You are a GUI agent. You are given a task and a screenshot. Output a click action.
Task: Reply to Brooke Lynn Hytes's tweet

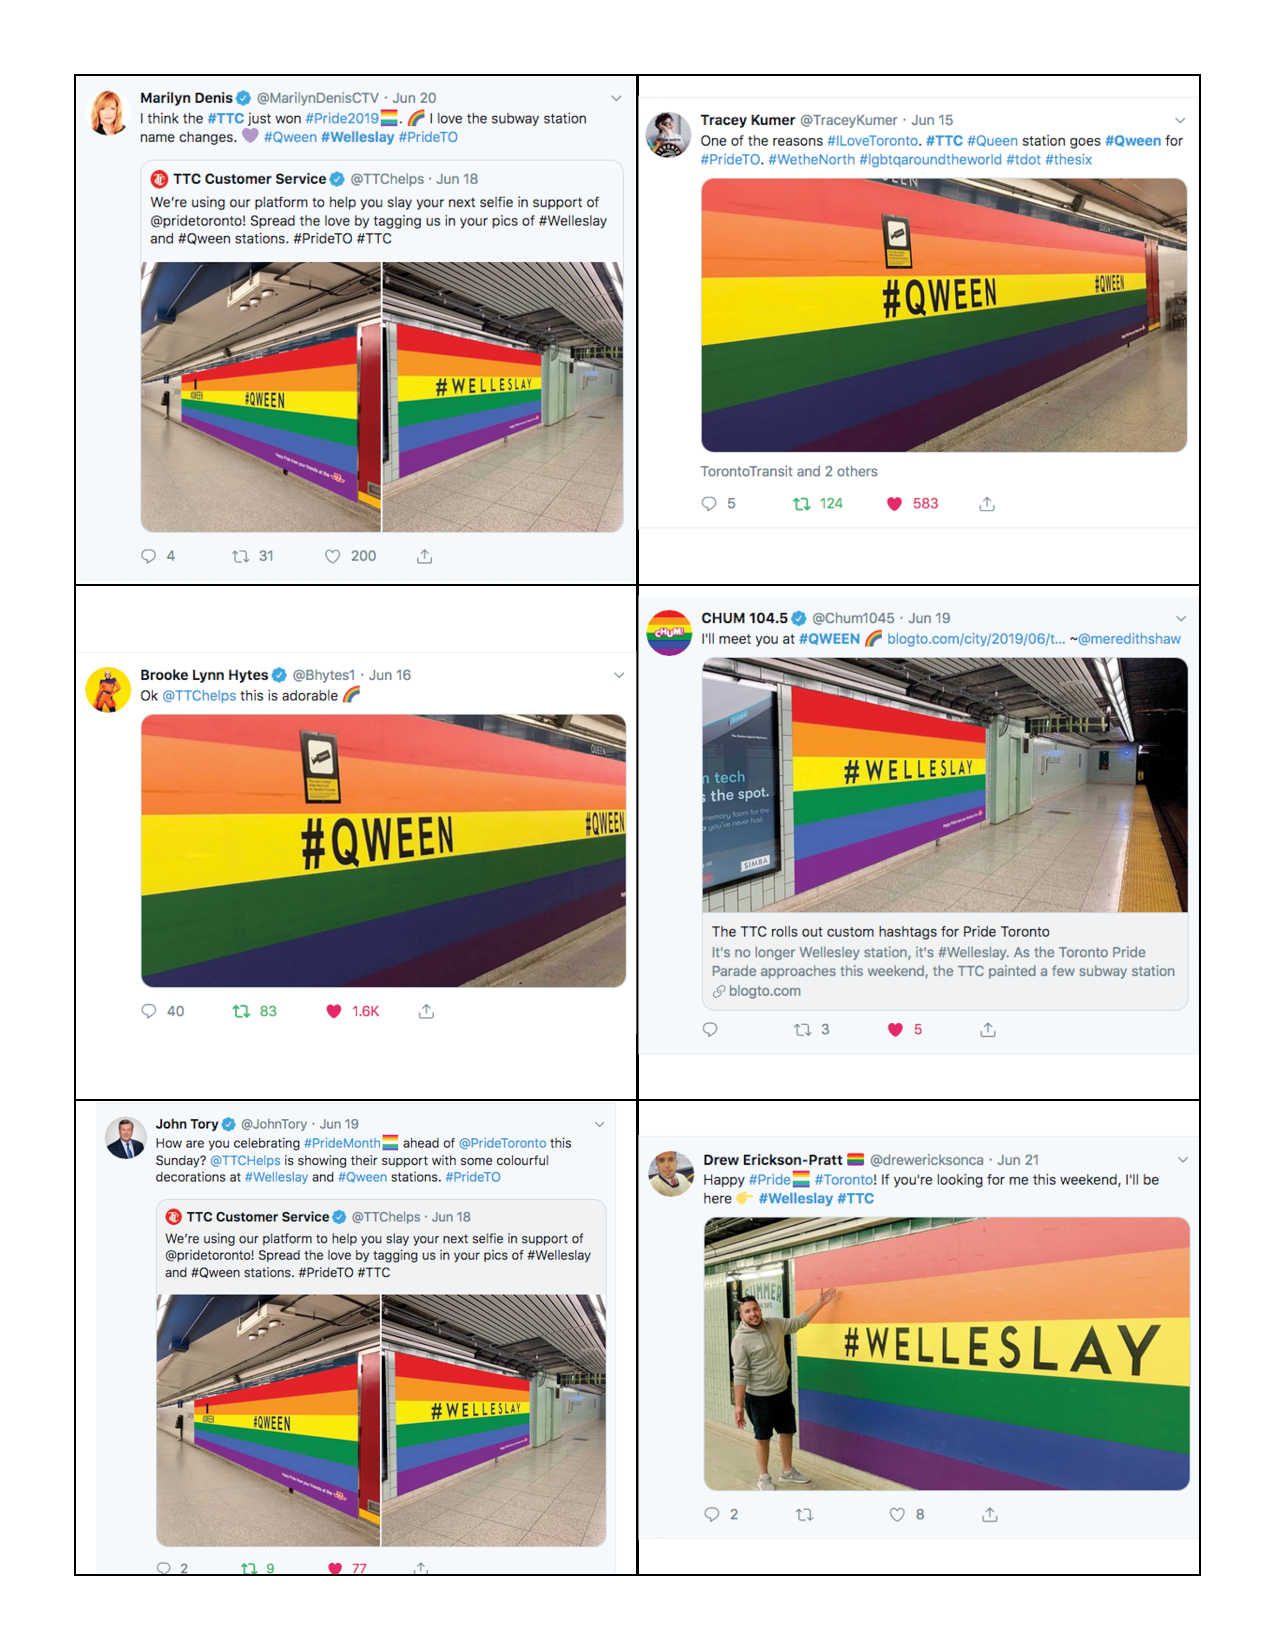click(x=149, y=1011)
